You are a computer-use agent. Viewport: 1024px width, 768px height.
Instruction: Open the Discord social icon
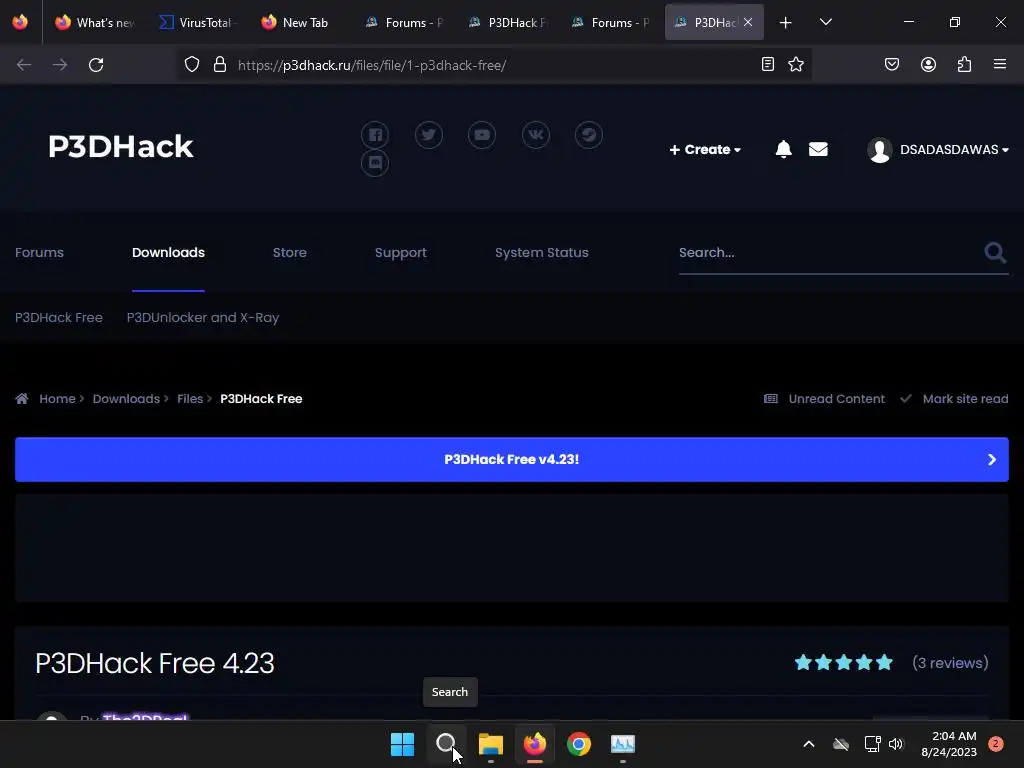pos(375,163)
